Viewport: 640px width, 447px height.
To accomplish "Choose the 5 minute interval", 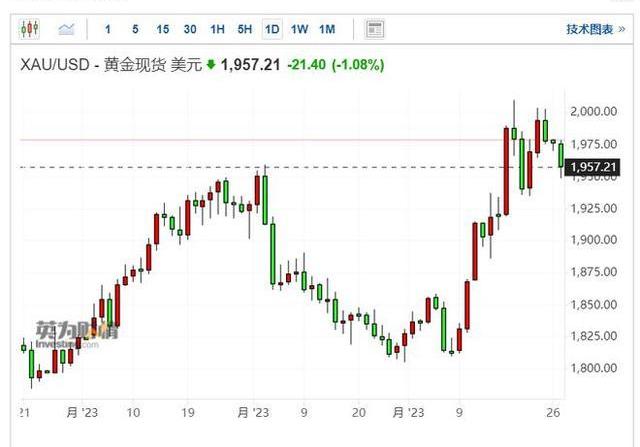I will coord(135,29).
